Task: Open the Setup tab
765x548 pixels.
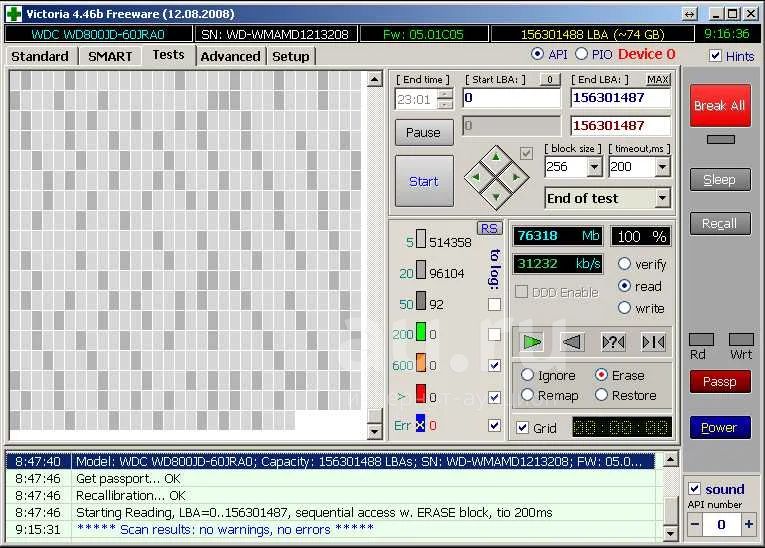Action: pyautogui.click(x=291, y=57)
